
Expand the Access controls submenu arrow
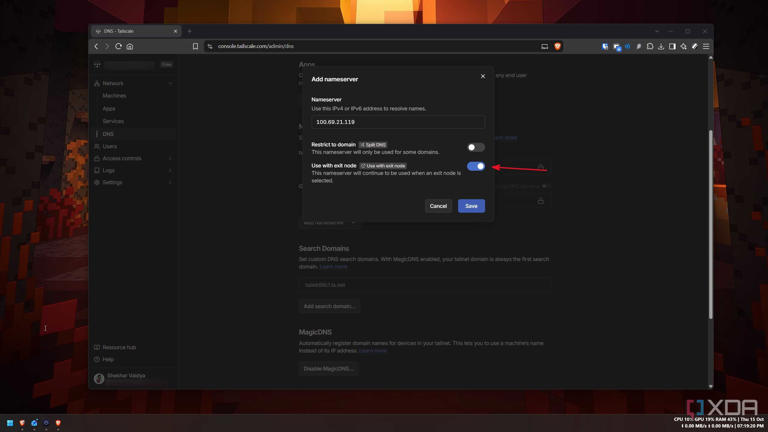pos(170,158)
